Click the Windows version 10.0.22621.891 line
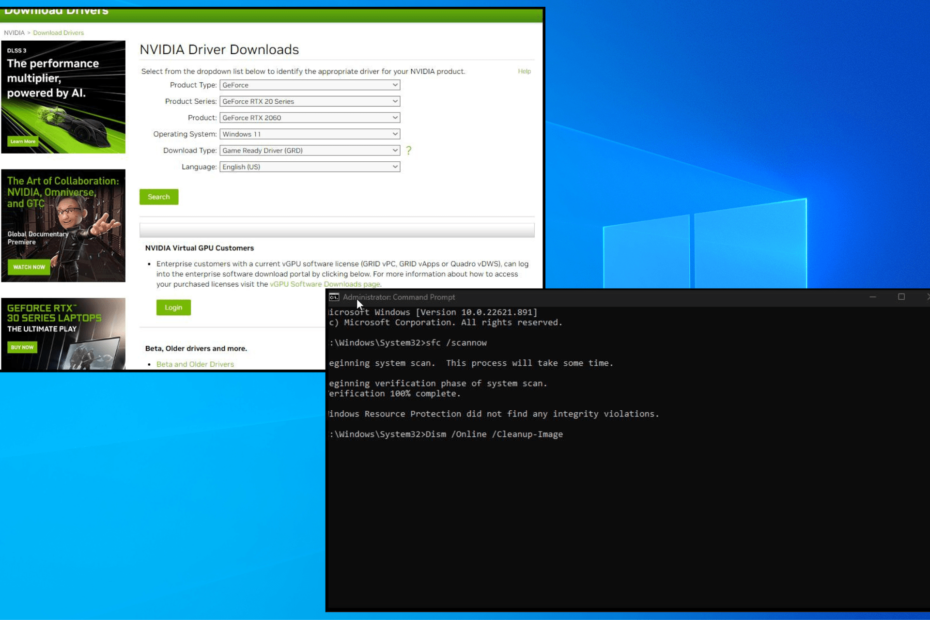 [x=433, y=312]
